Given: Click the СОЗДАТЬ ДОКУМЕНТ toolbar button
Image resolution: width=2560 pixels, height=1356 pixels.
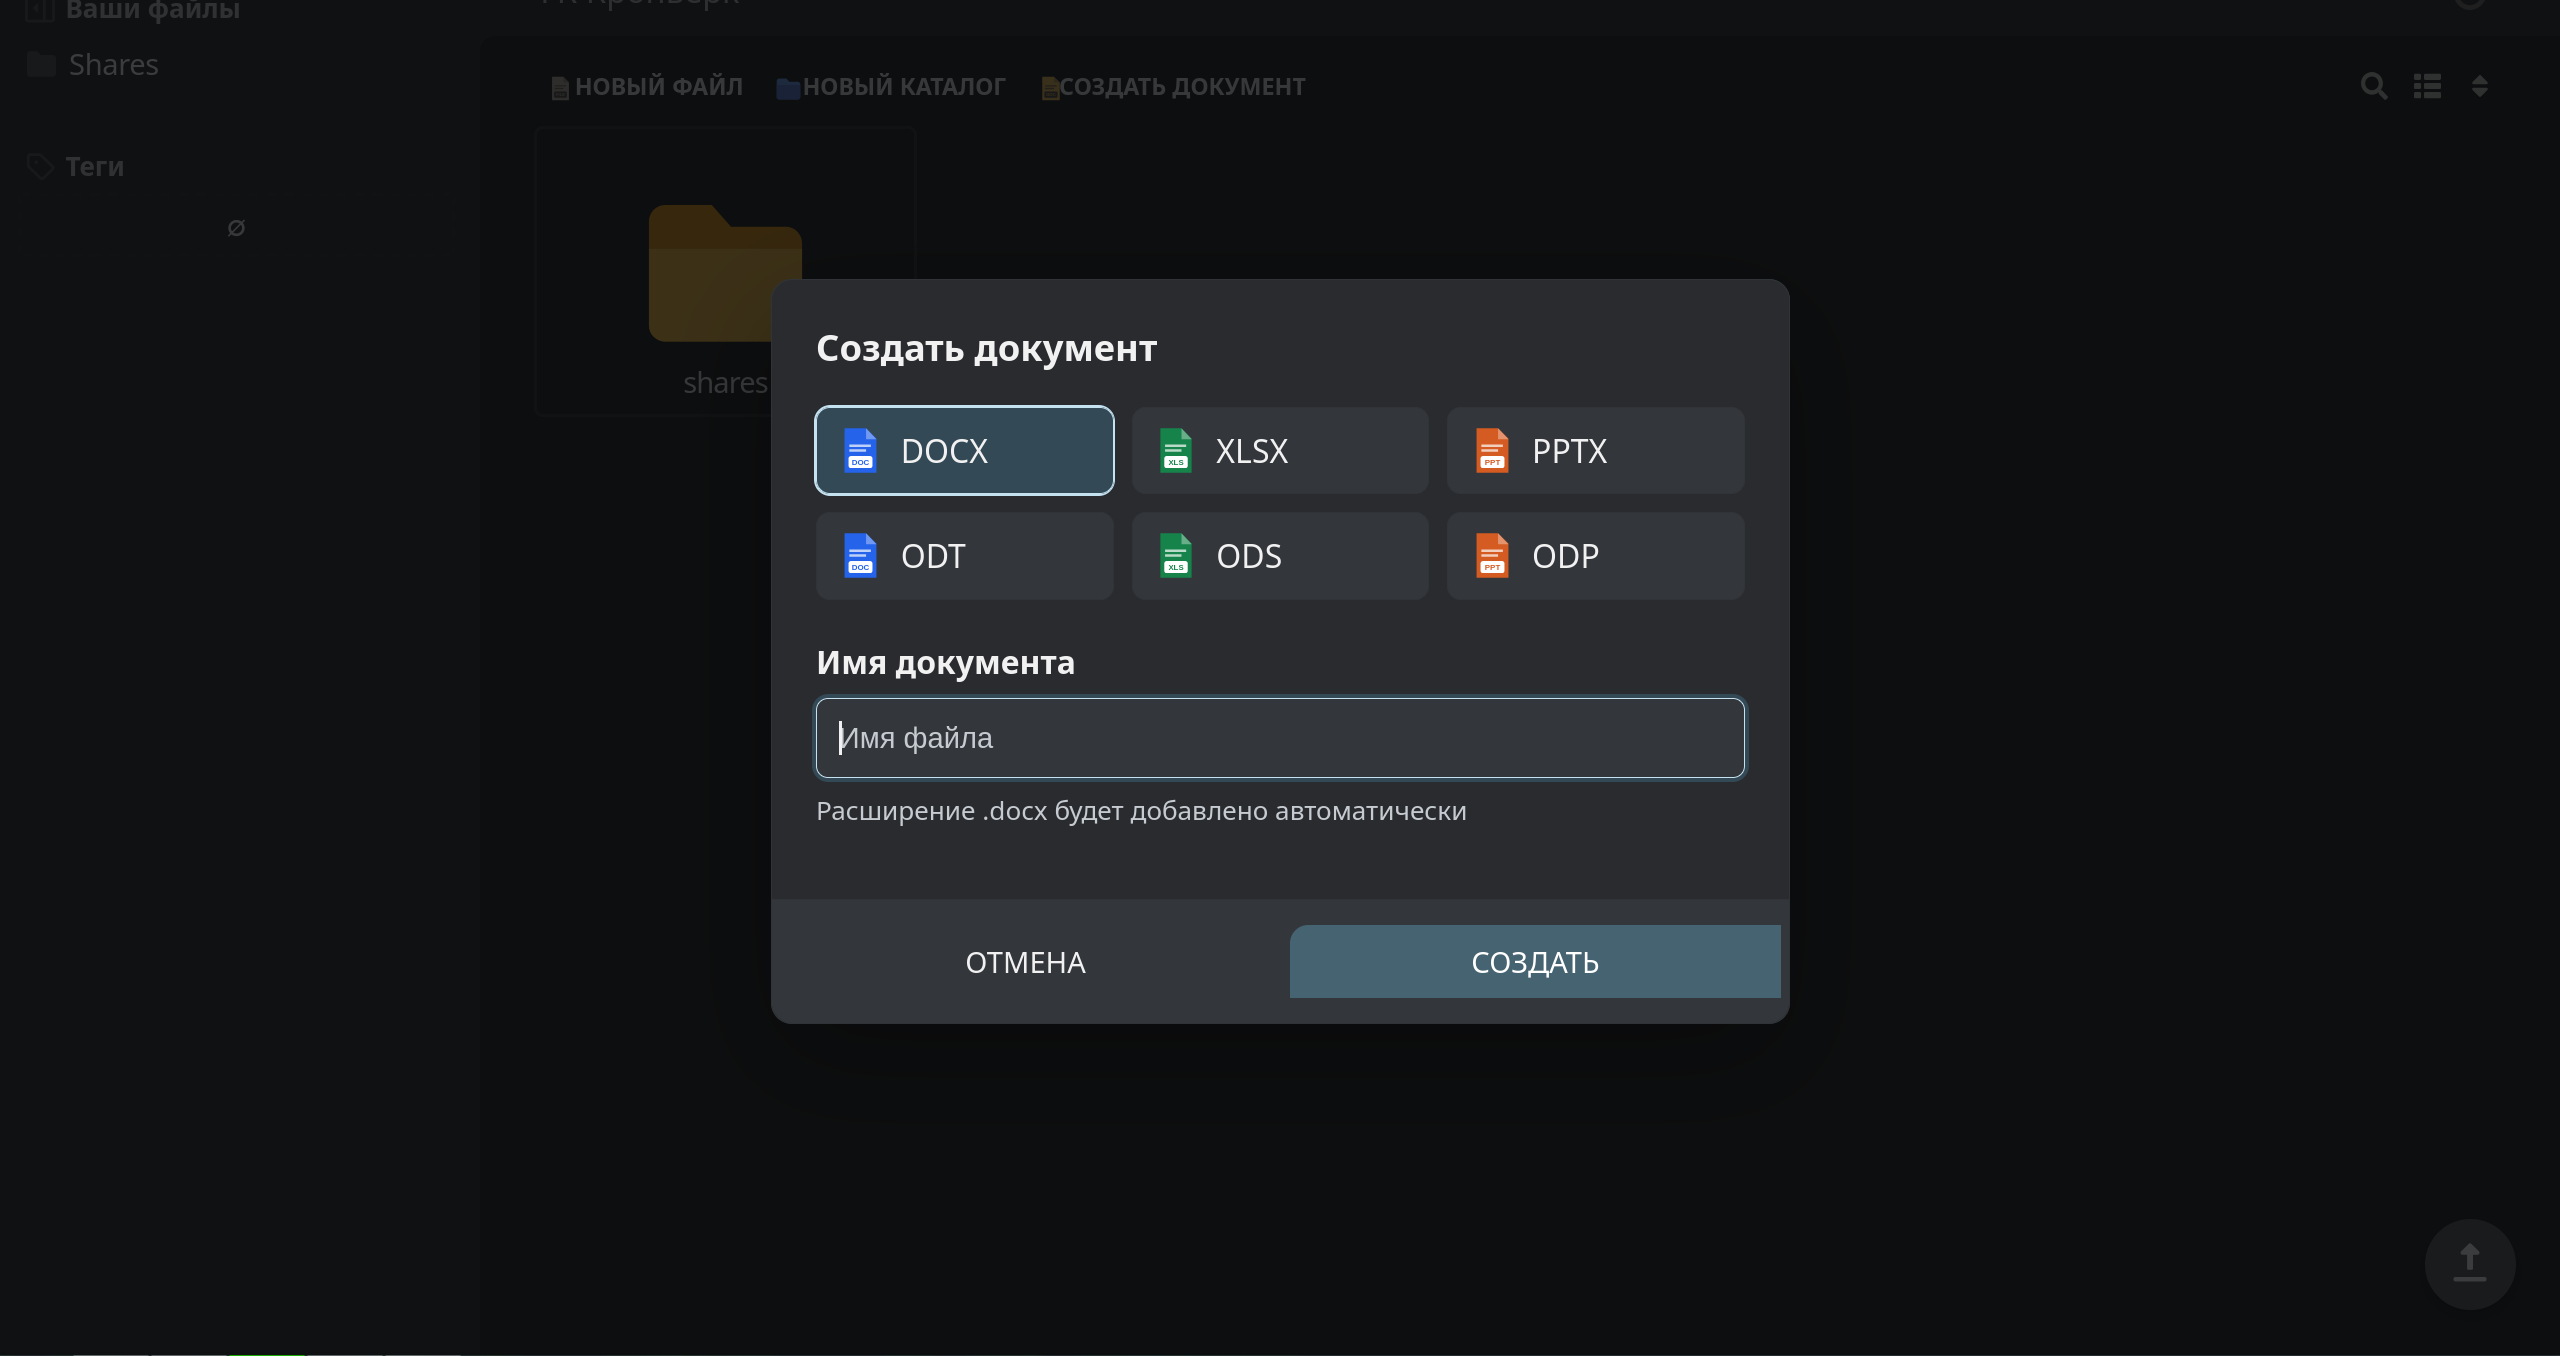Looking at the screenshot, I should 1173,87.
